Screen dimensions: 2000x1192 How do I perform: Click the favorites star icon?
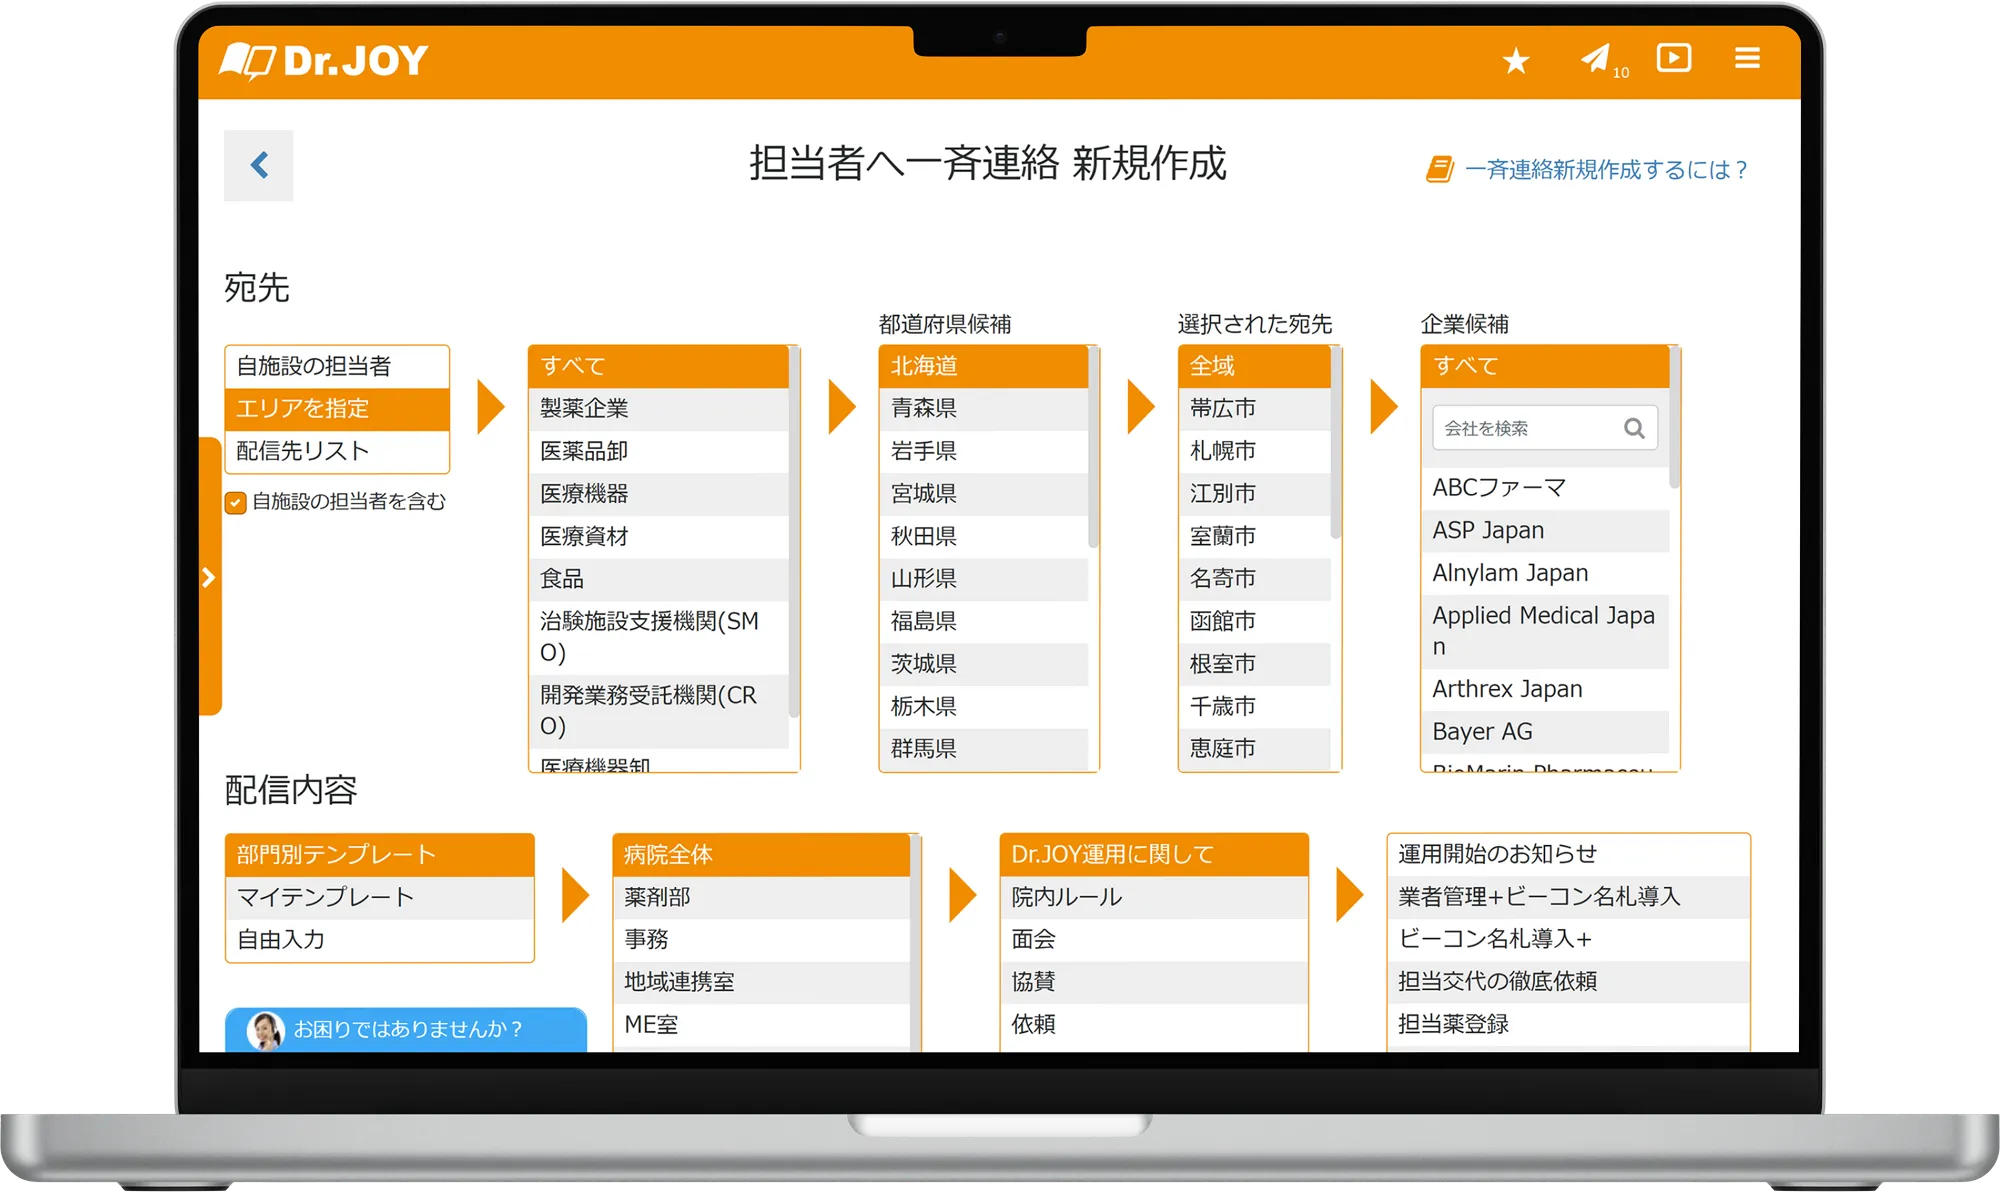click(x=1516, y=61)
